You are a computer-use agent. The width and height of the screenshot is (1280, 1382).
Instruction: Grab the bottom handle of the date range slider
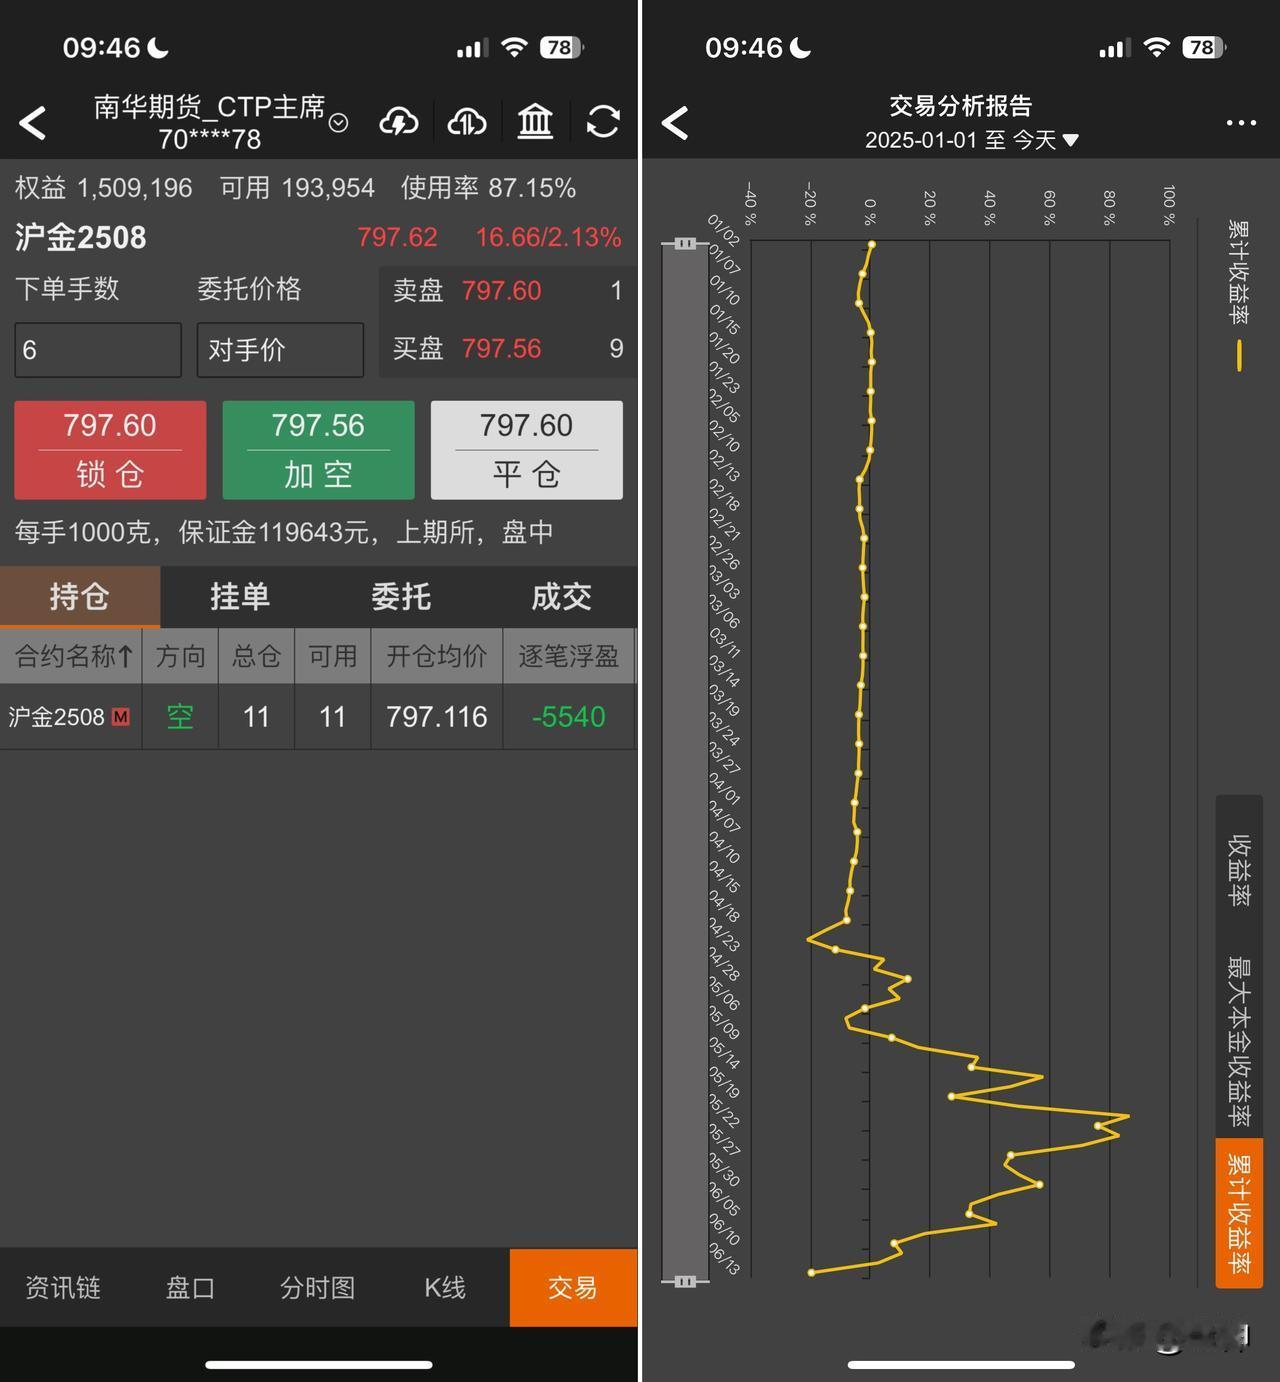coord(685,1281)
